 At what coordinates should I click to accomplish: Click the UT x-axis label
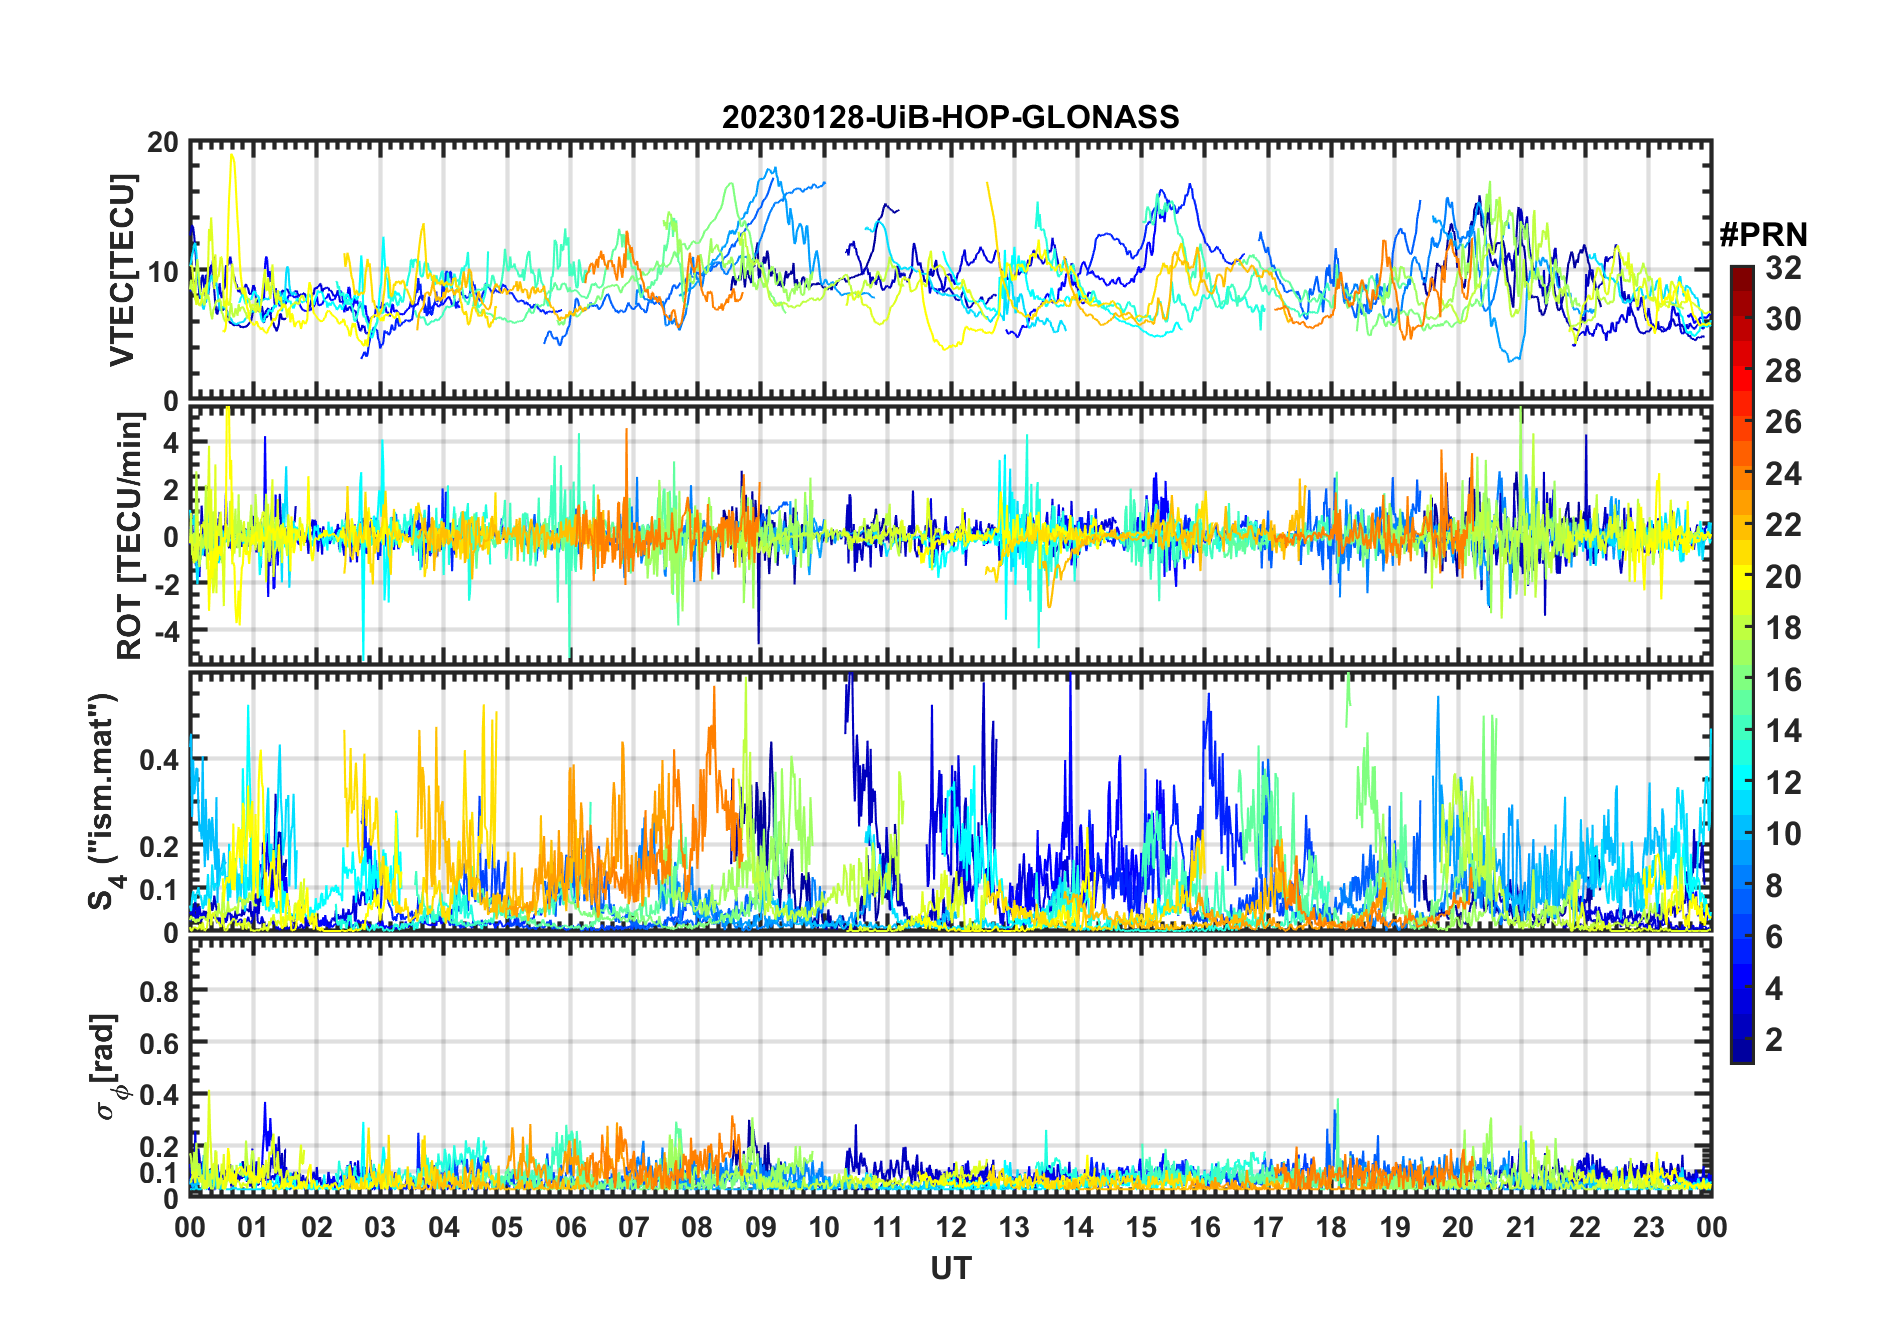[950, 1268]
